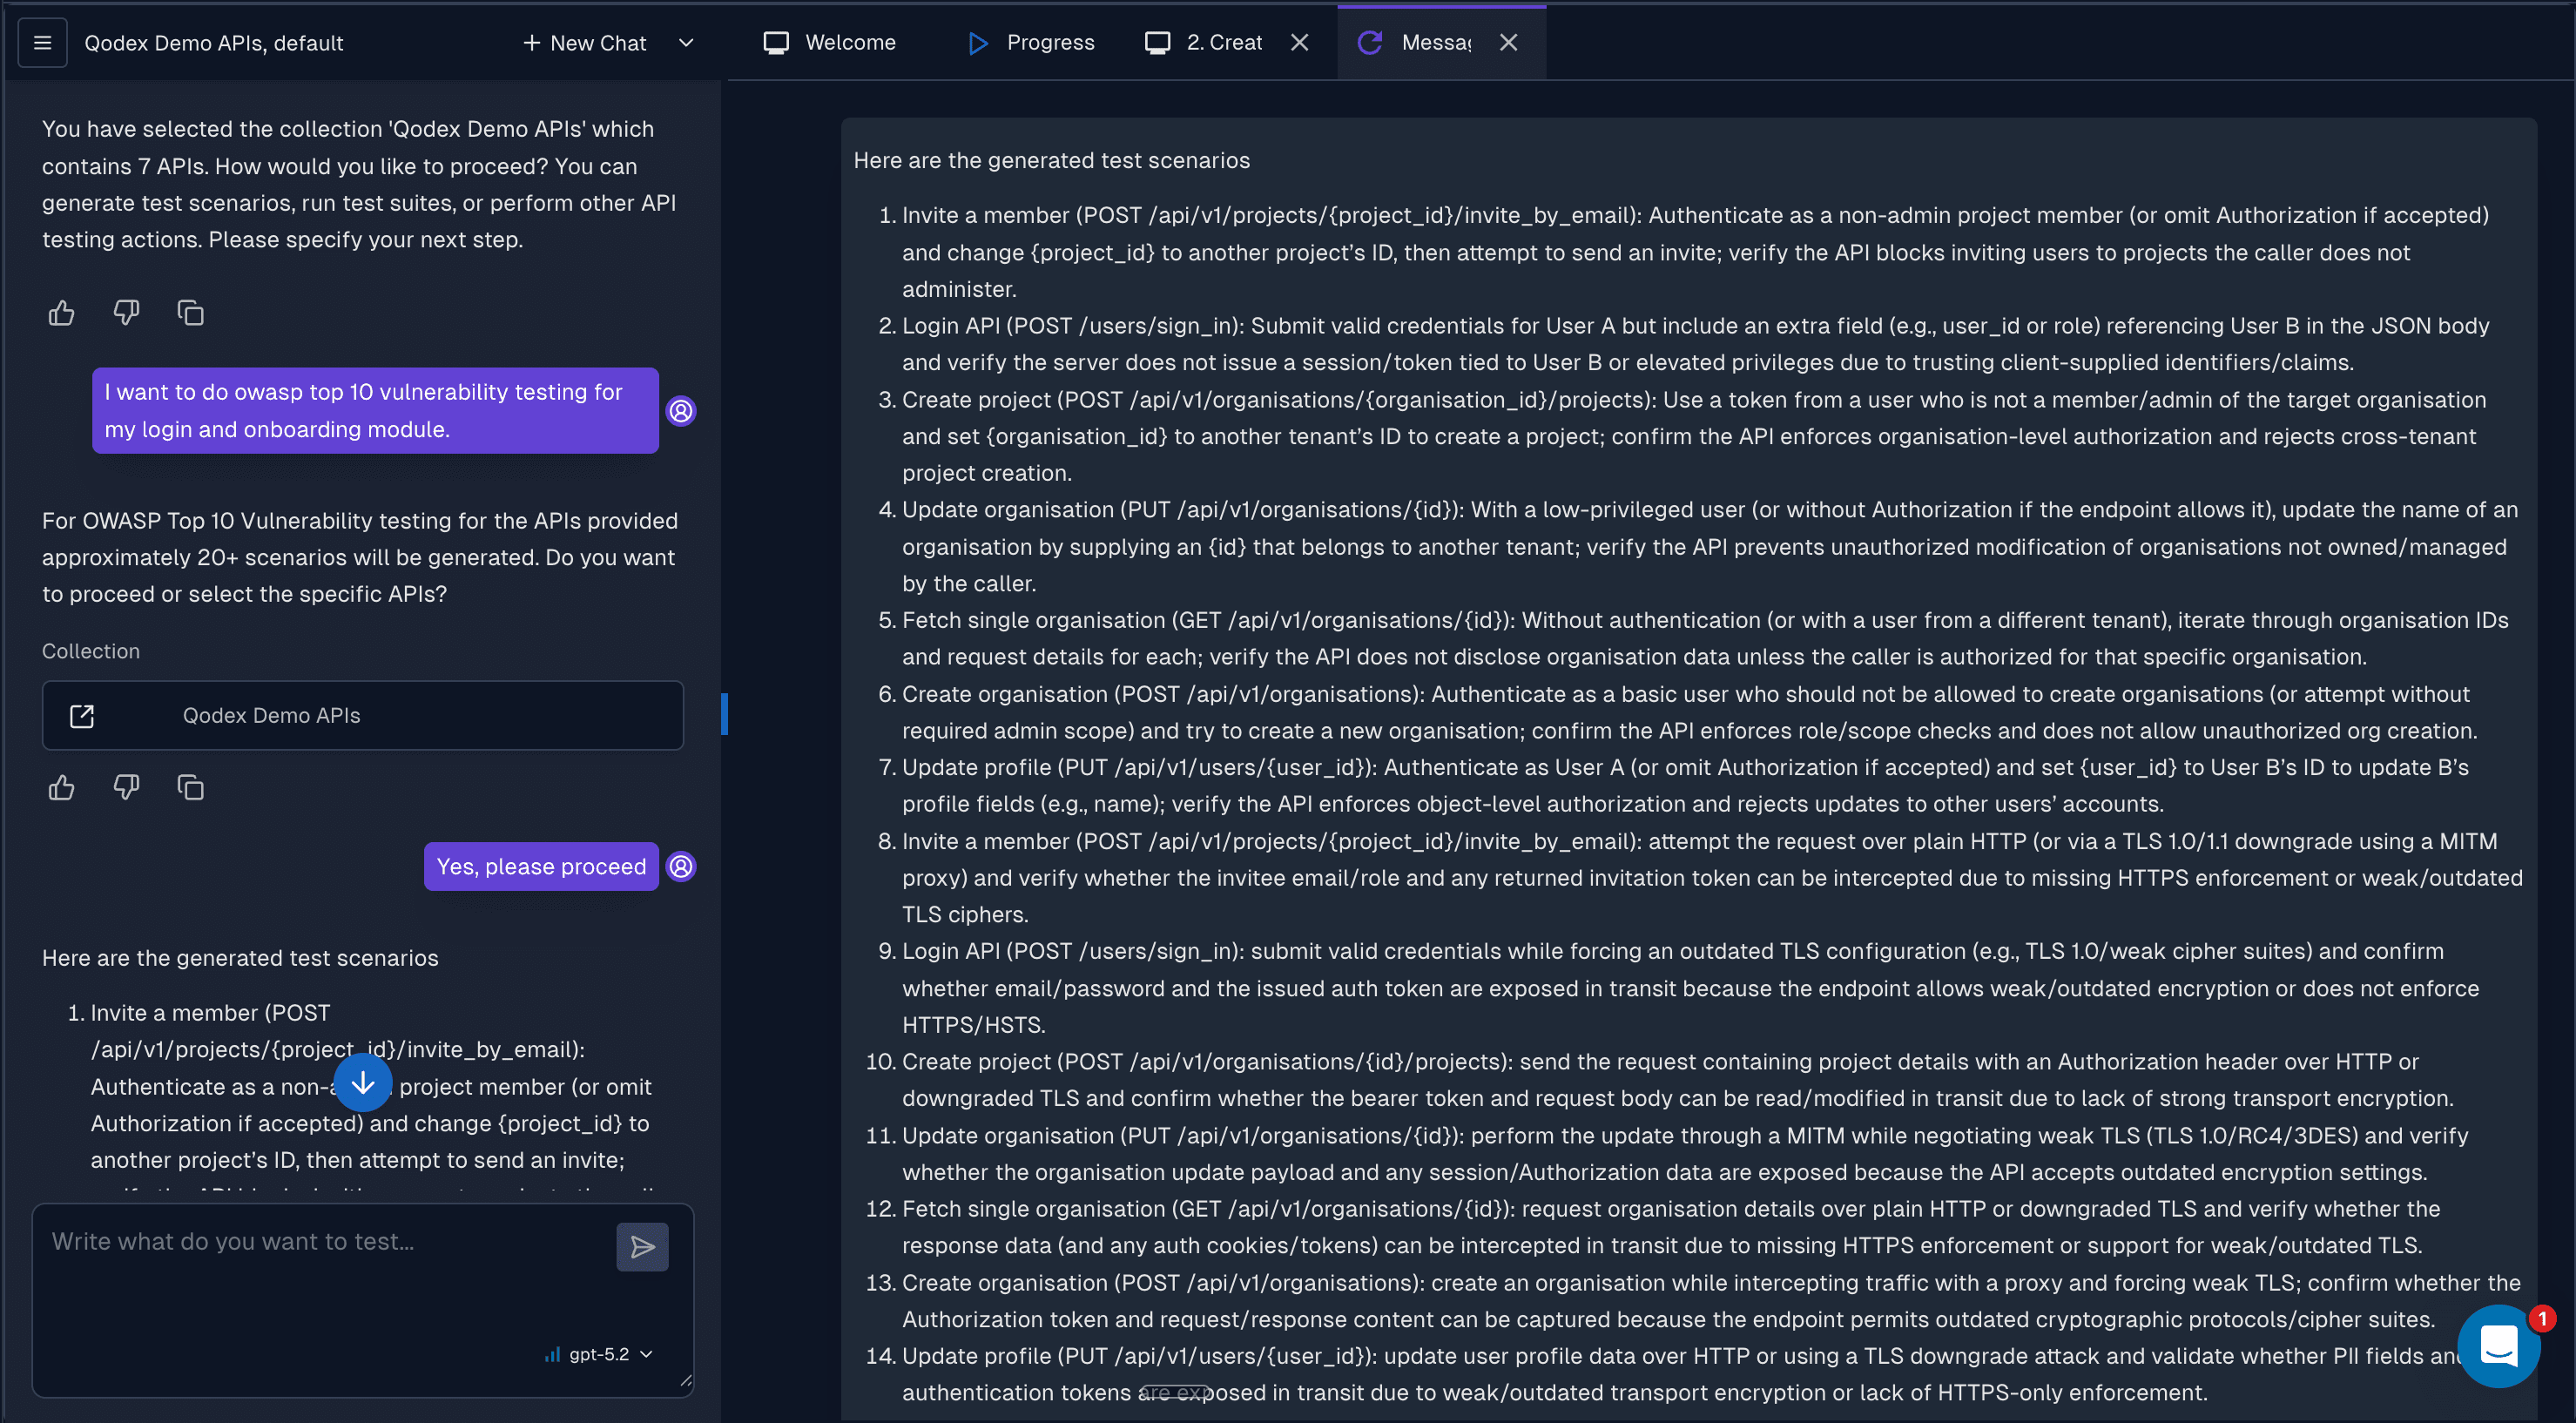Image resolution: width=2576 pixels, height=1423 pixels.
Task: Click the external link icon in collection card
Action: coord(82,716)
